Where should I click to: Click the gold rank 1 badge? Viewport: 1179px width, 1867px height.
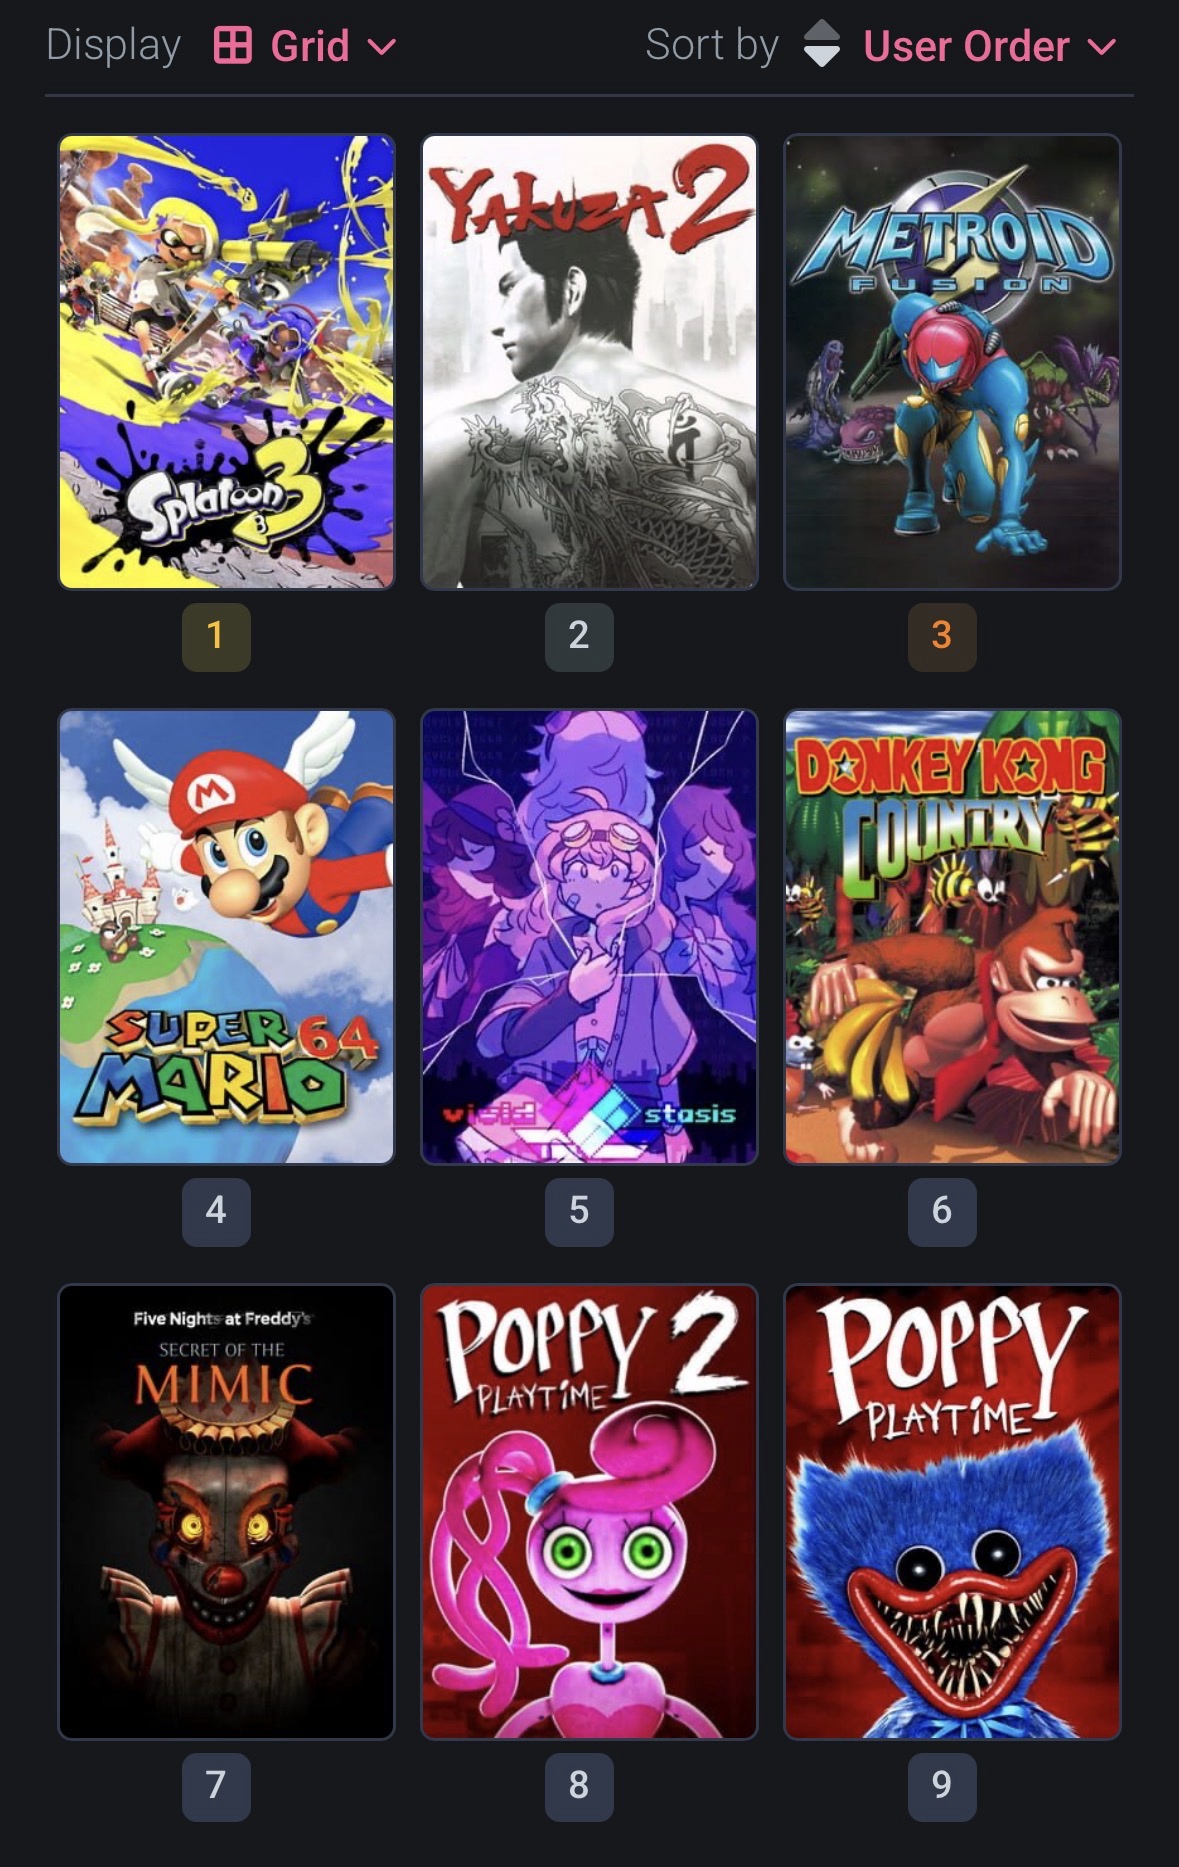coord(216,636)
